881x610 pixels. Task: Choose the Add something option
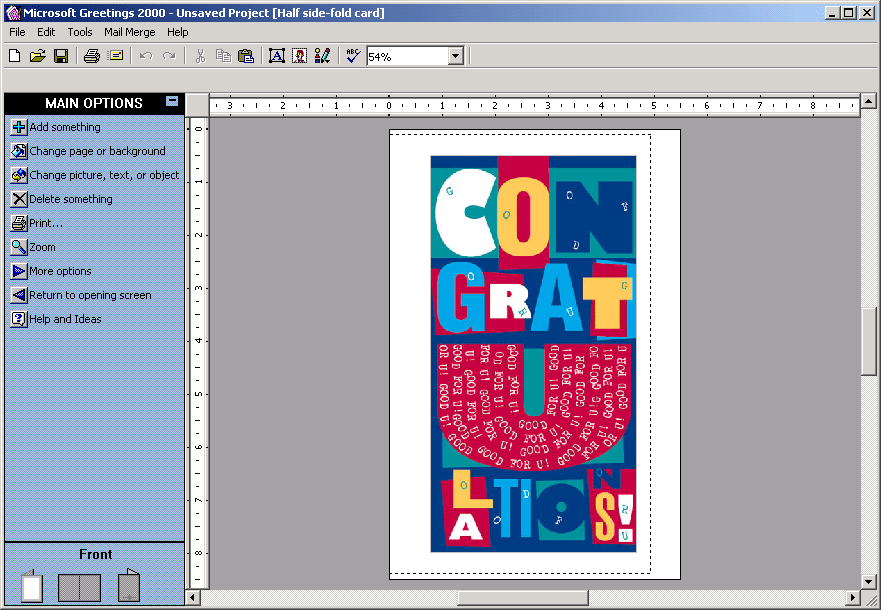pyautogui.click(x=65, y=127)
